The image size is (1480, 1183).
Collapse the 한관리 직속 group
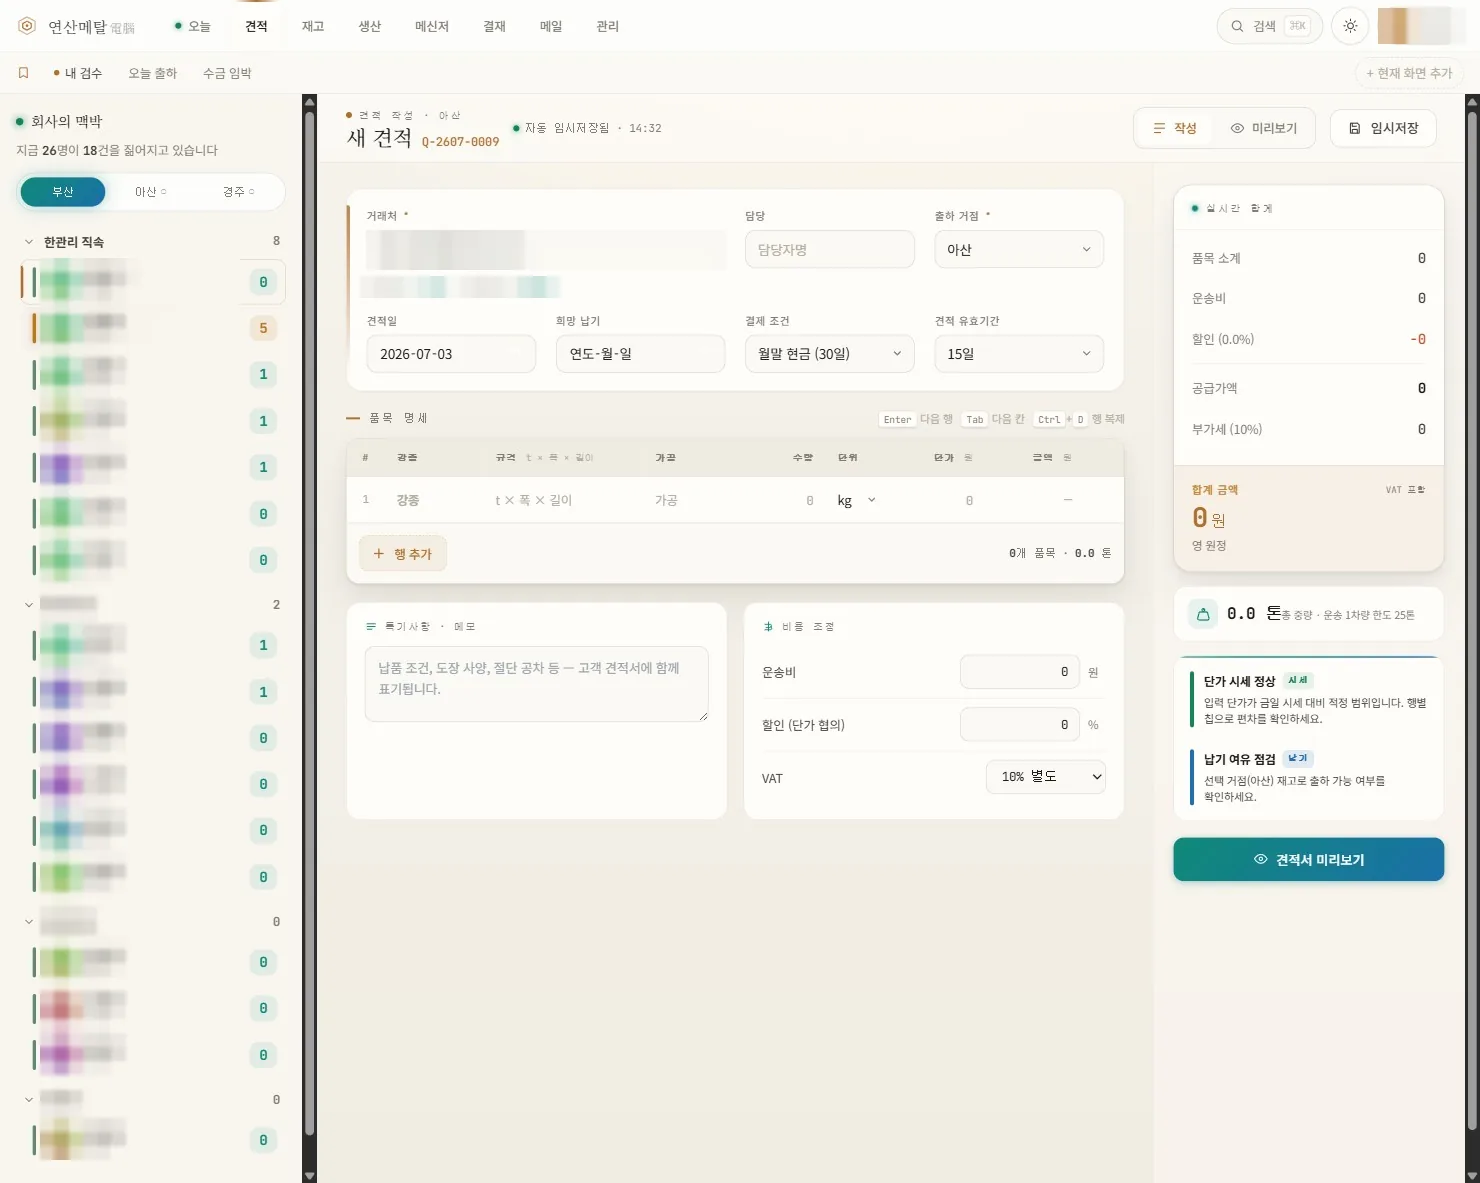coord(29,242)
